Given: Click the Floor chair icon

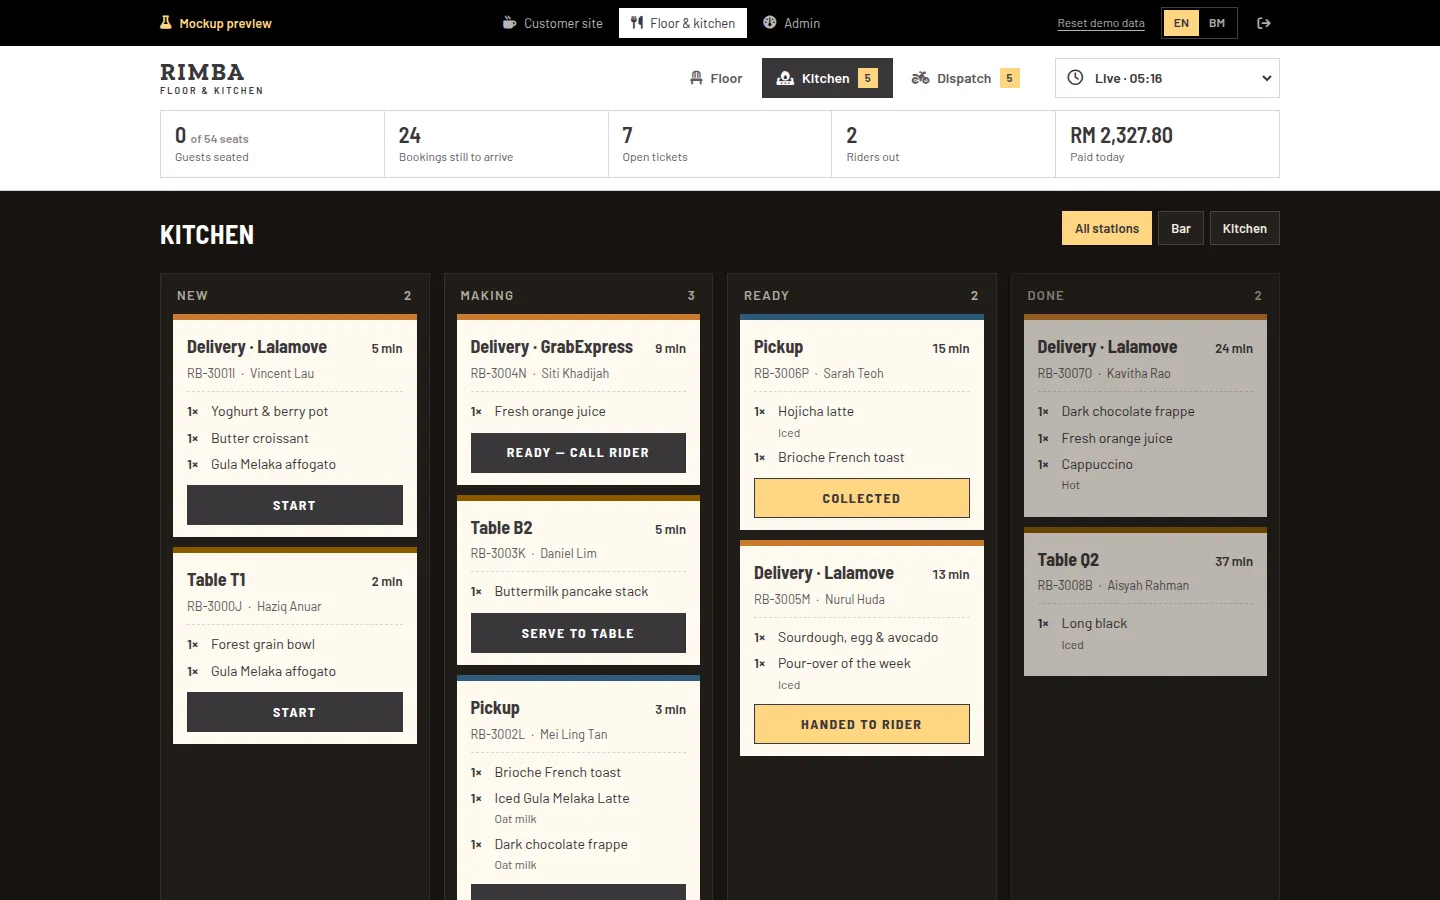Looking at the screenshot, I should point(696,78).
